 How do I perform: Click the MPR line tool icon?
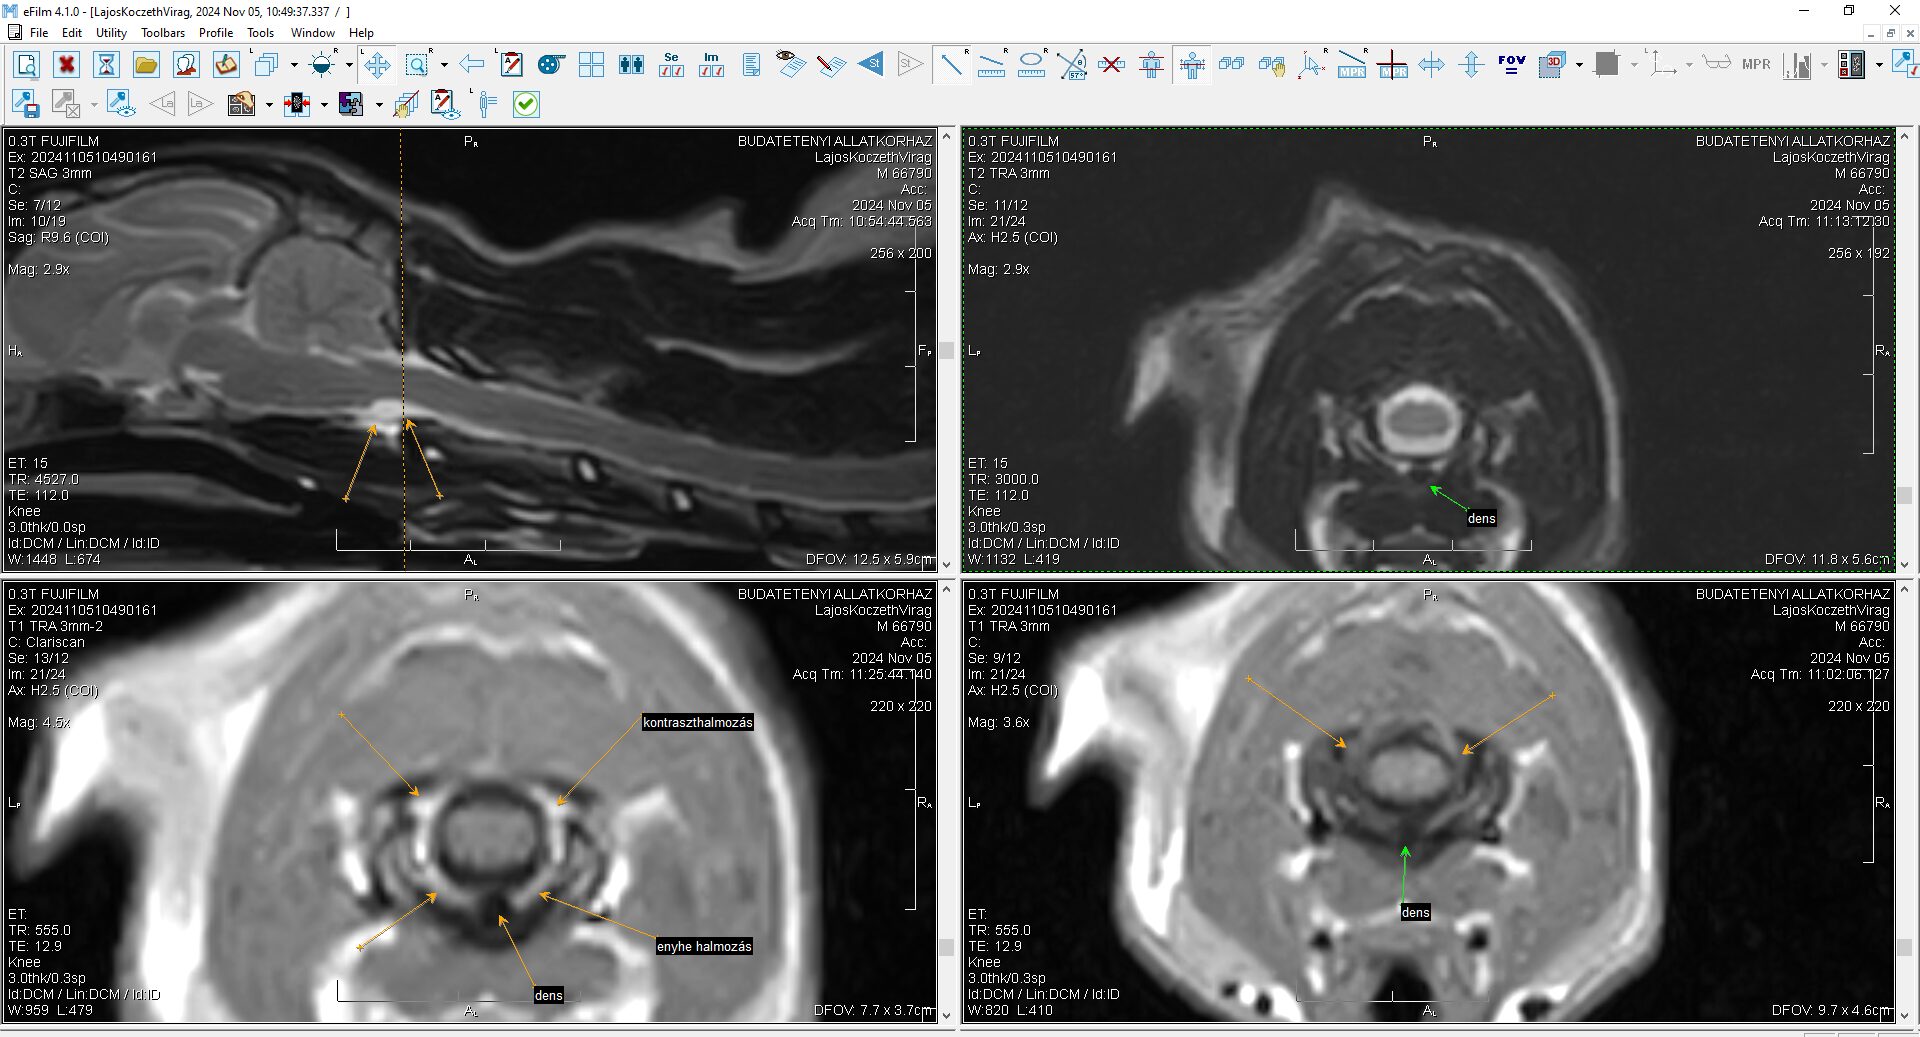pyautogui.click(x=1351, y=65)
